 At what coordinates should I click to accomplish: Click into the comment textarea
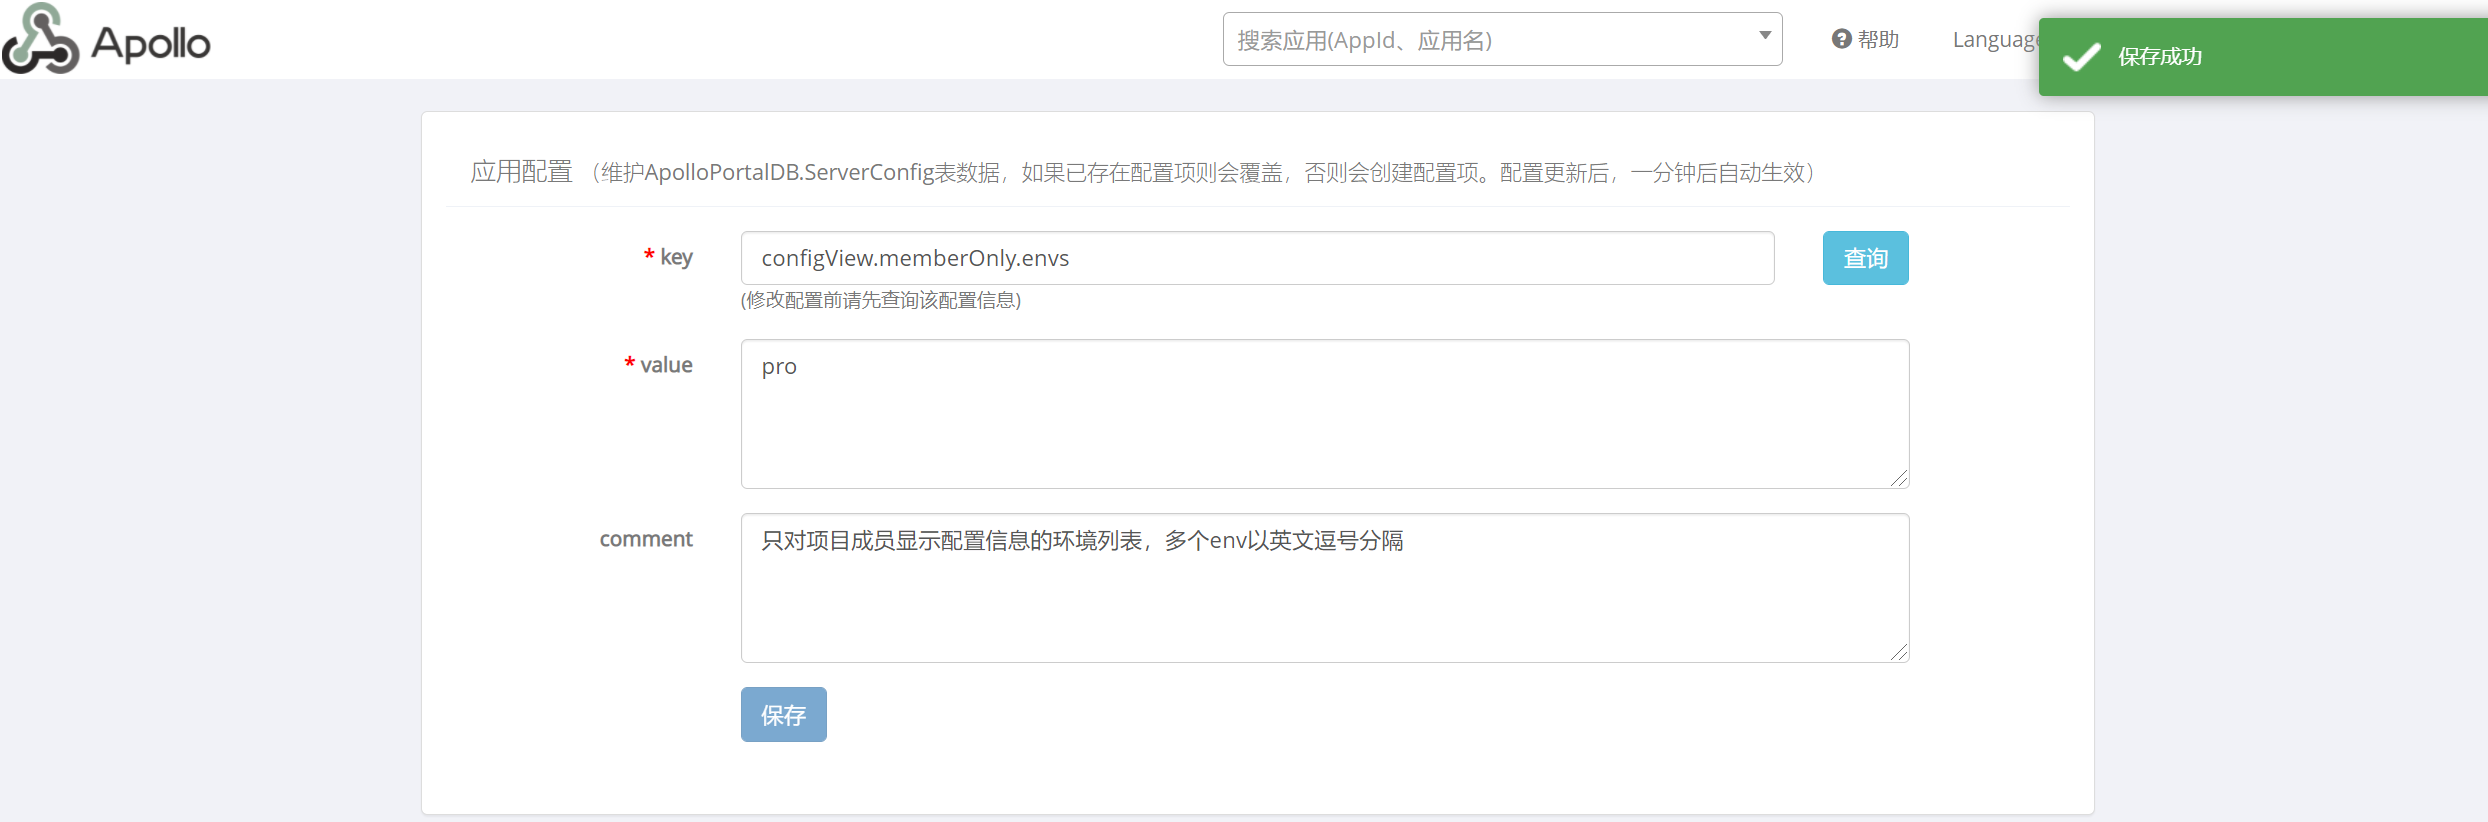[x=1325, y=588]
